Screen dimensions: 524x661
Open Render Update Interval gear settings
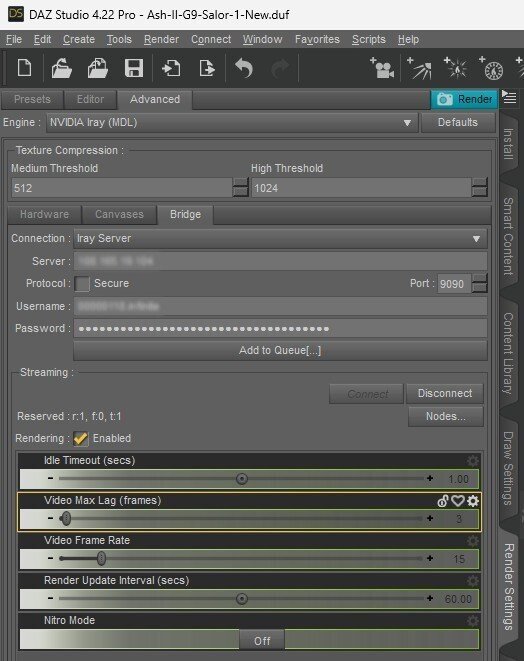coord(472,581)
